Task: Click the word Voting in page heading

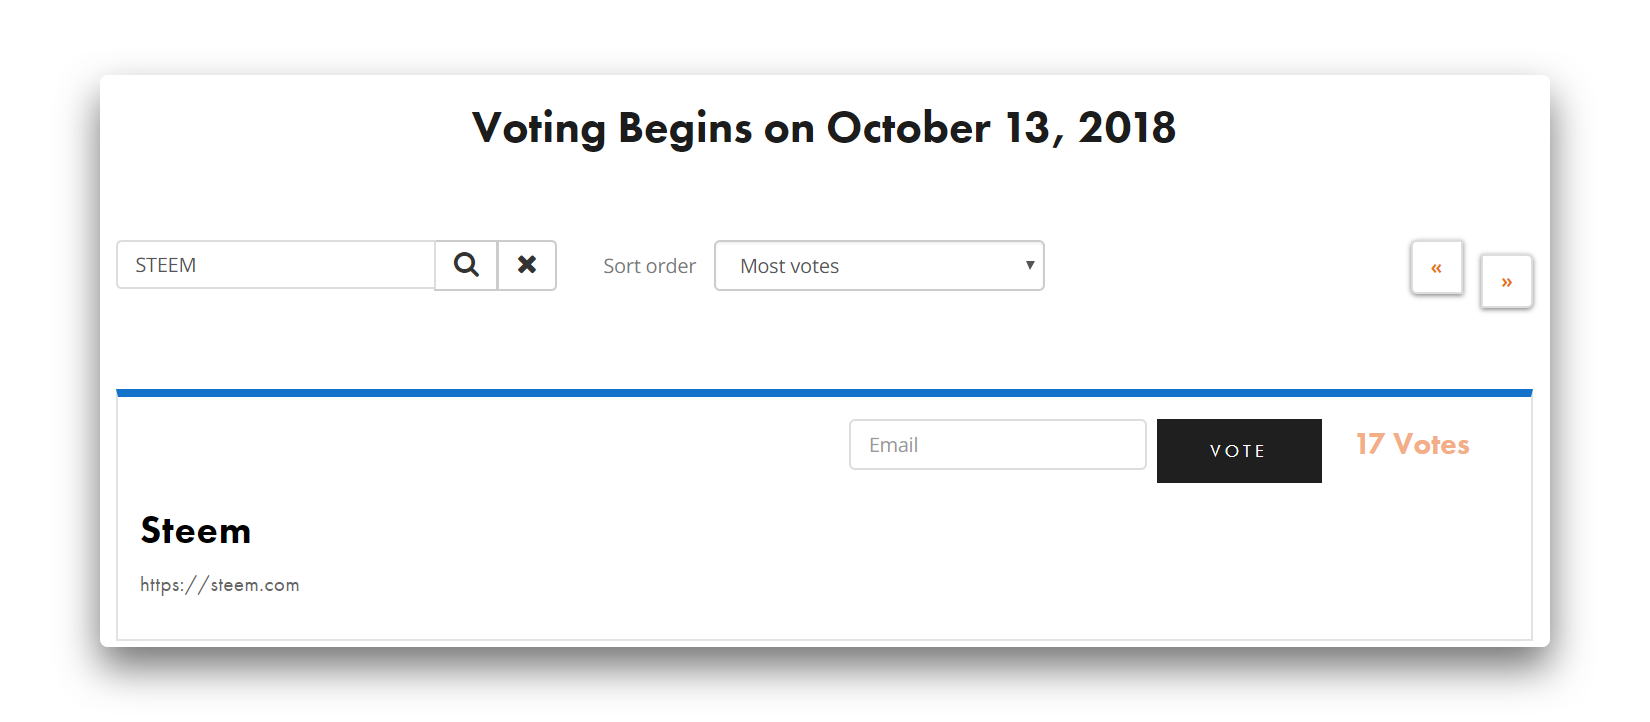Action: click(539, 128)
